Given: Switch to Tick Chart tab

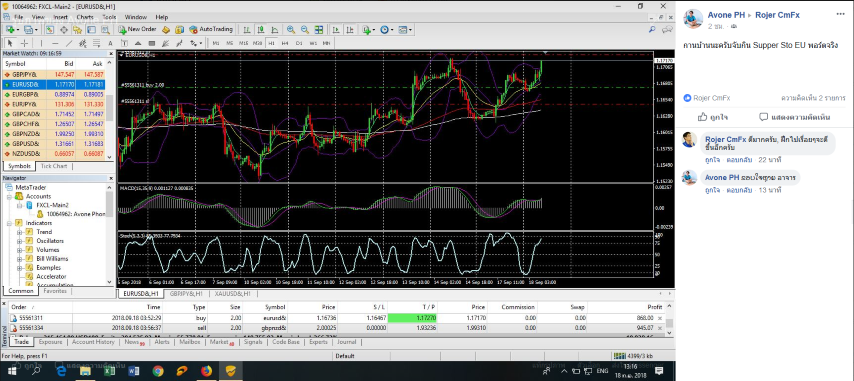Looking at the screenshot, I should click(x=53, y=166).
